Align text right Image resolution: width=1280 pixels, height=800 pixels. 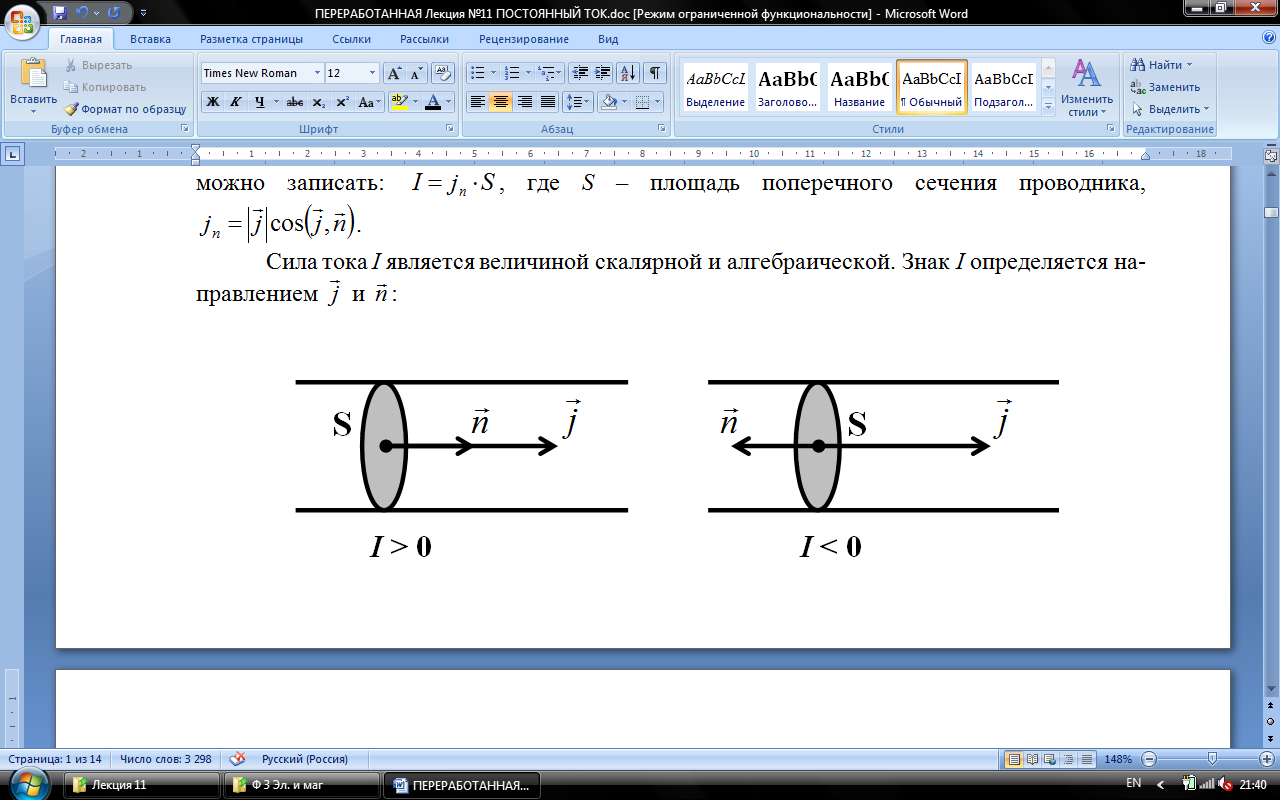pyautogui.click(x=524, y=101)
